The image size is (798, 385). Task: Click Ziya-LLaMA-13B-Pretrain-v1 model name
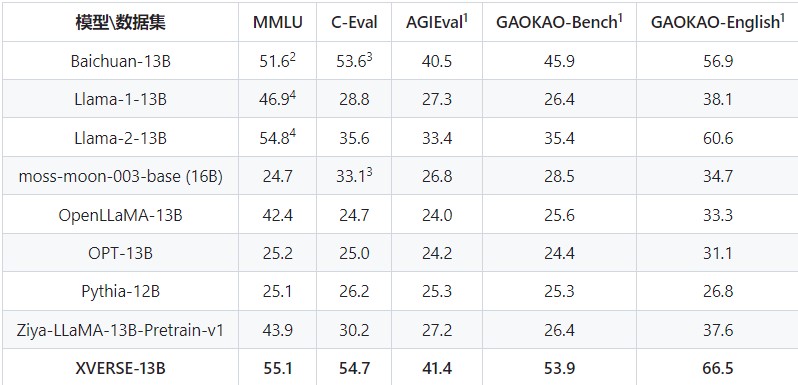(x=121, y=330)
